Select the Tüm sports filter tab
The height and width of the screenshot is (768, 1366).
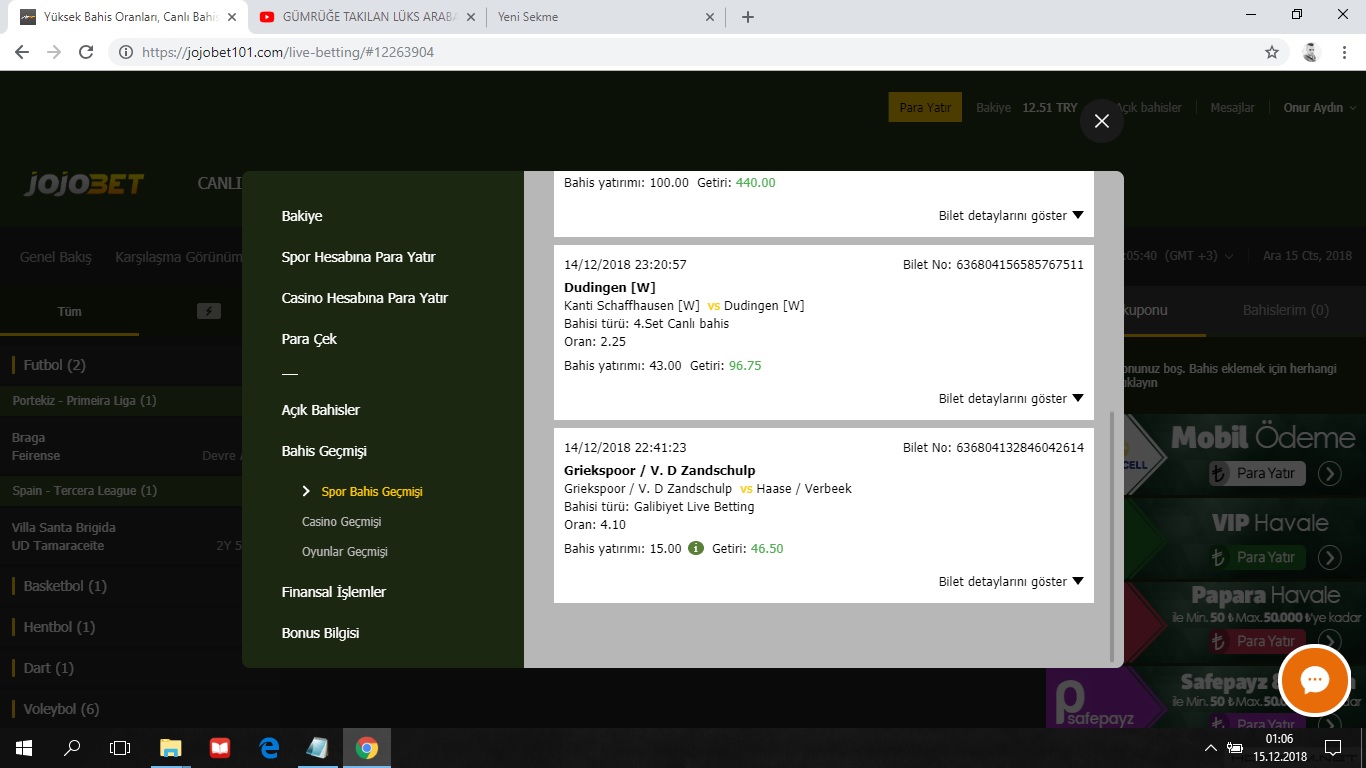[69, 311]
